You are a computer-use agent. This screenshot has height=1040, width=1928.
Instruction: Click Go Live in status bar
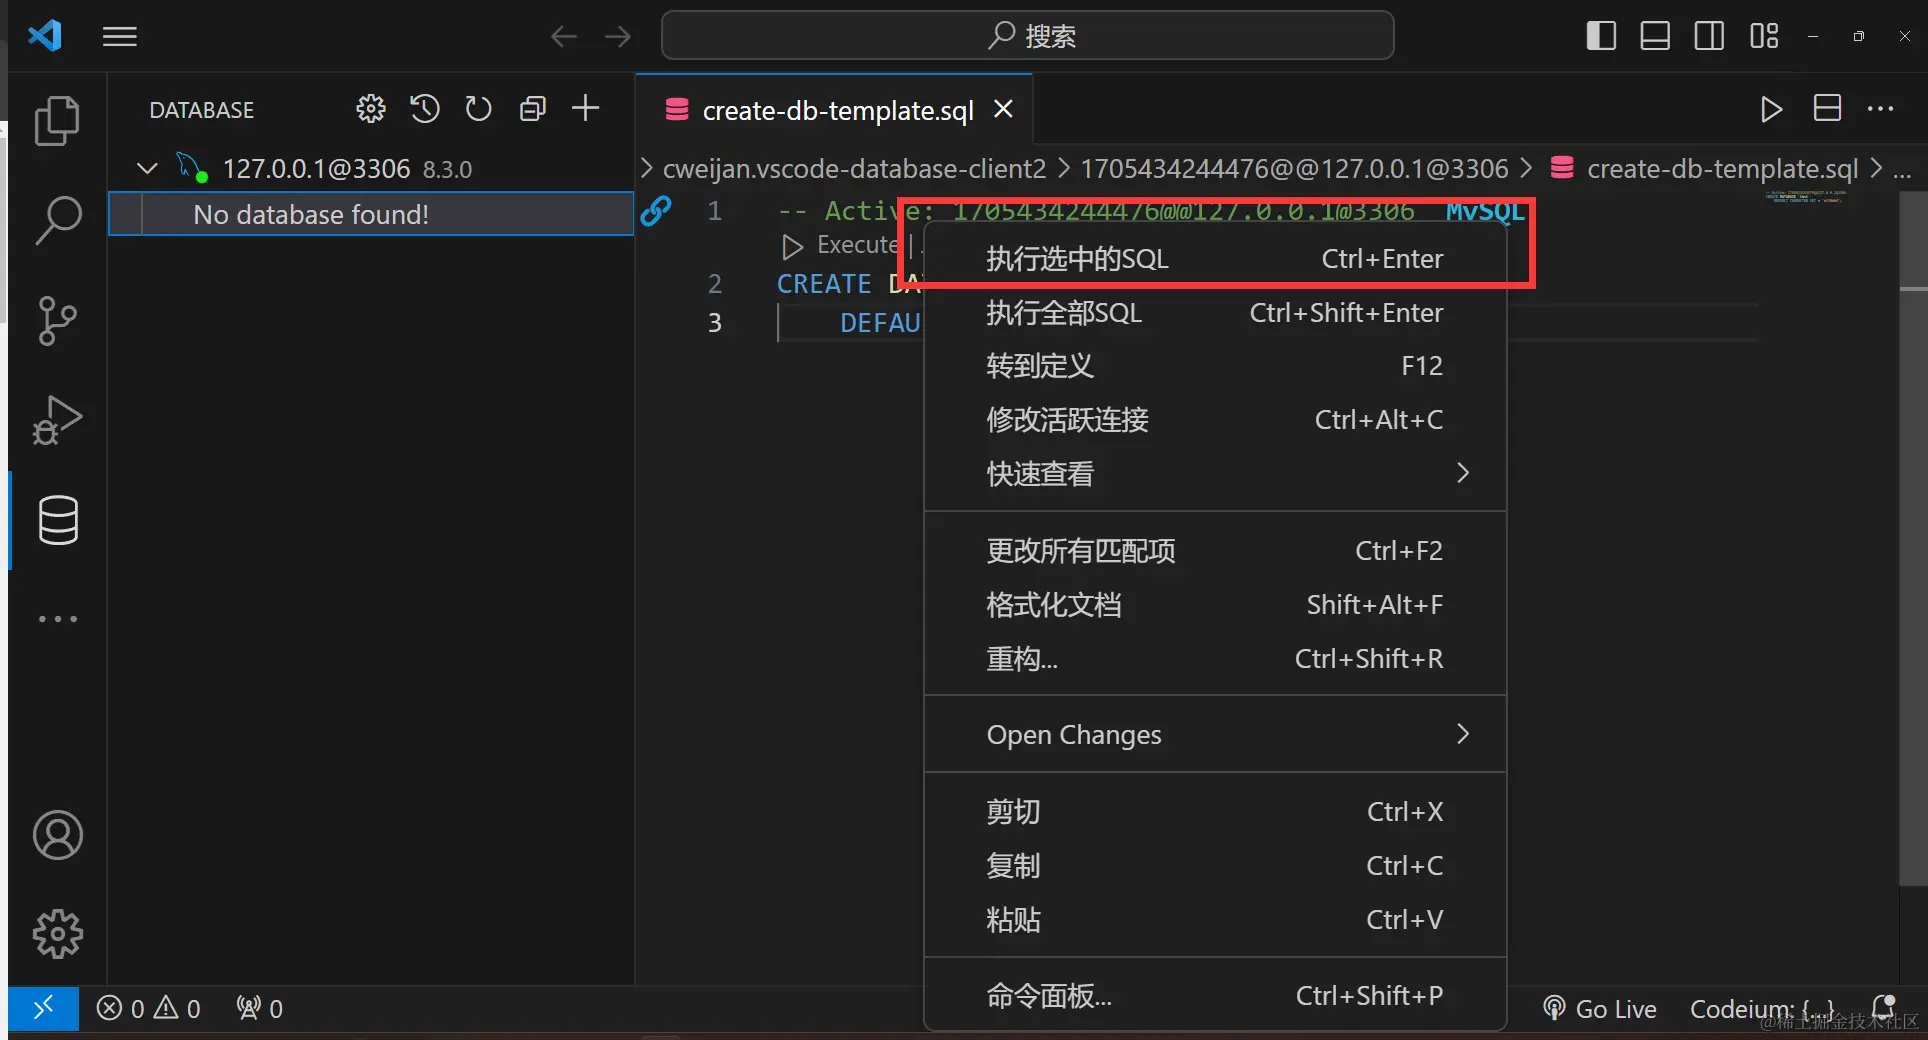tap(1600, 1009)
